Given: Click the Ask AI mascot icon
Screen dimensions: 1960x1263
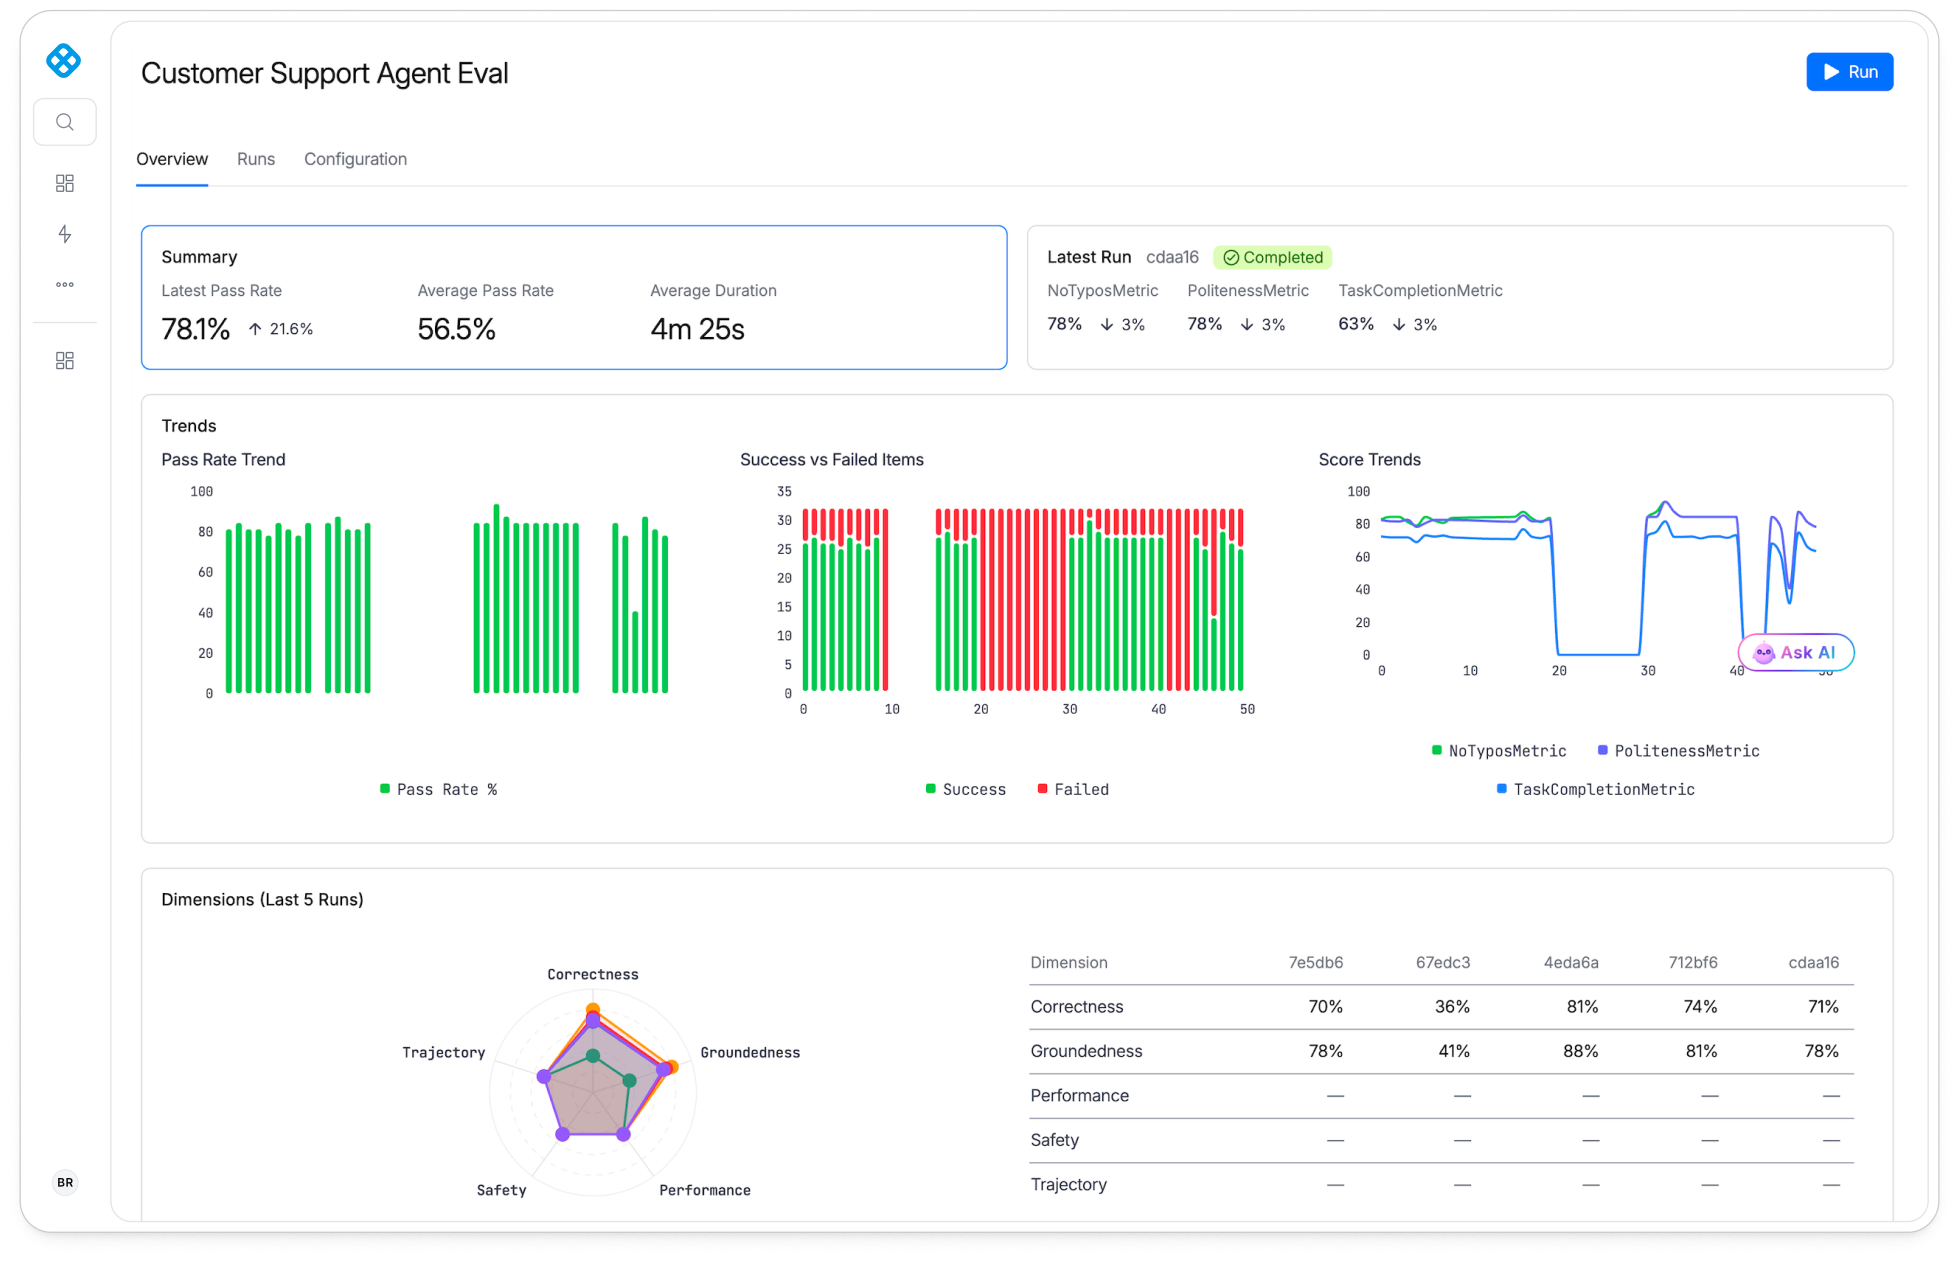Looking at the screenshot, I should pos(1764,653).
